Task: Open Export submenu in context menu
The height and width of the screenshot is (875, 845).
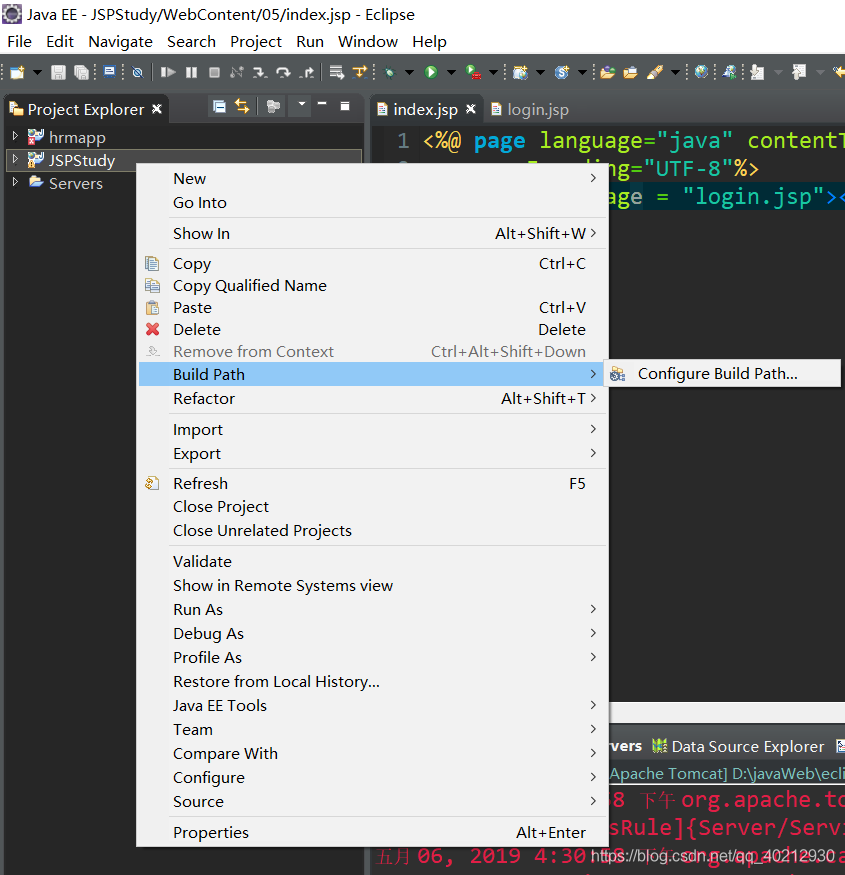Action: (373, 454)
